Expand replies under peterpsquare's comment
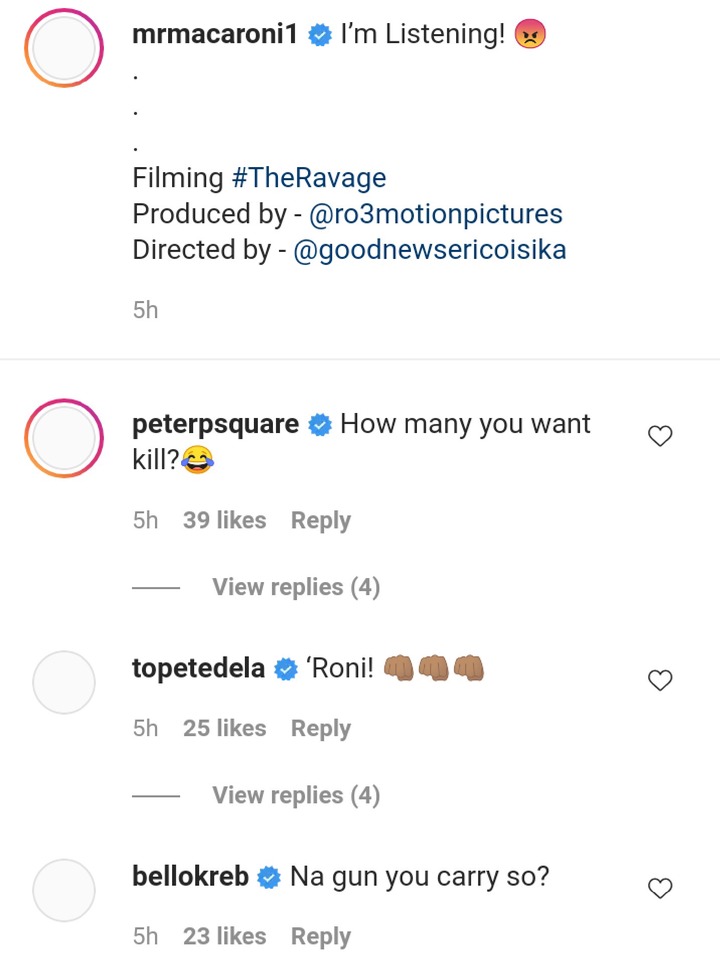Screen dimensions: 720x973 (296, 586)
